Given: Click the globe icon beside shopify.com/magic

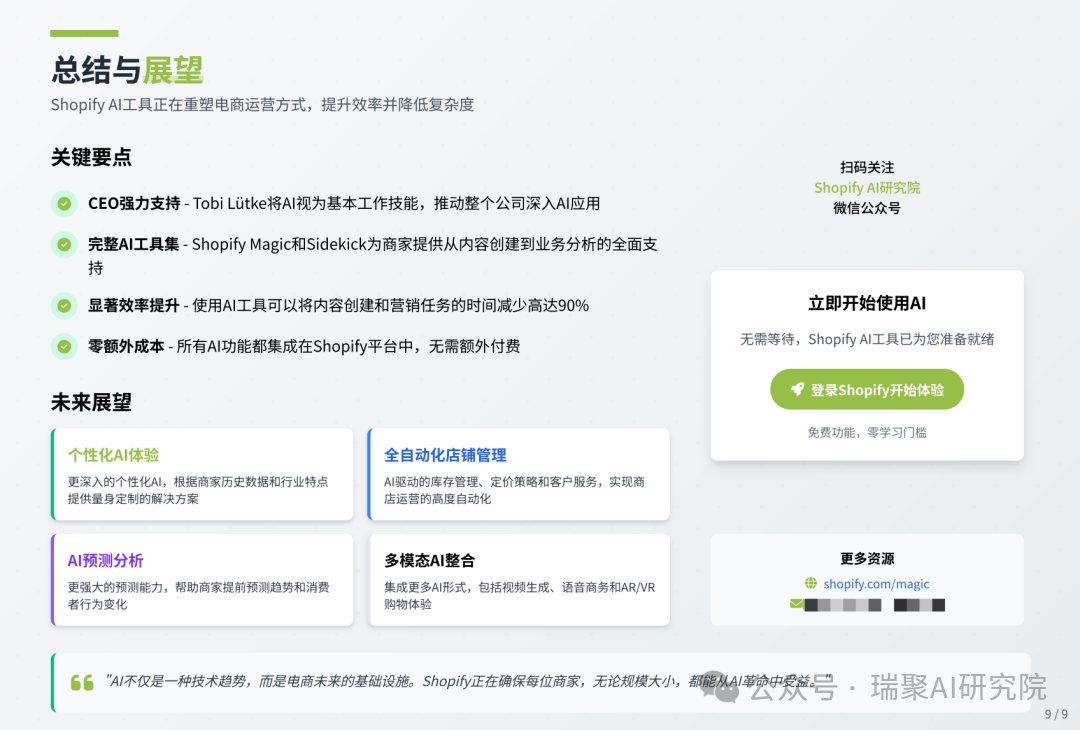Looking at the screenshot, I should tap(811, 583).
